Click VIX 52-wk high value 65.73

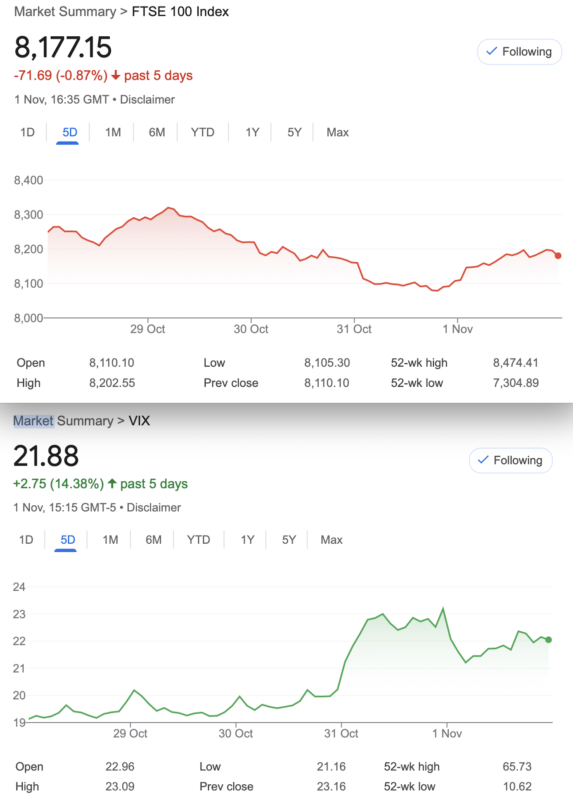click(x=517, y=767)
